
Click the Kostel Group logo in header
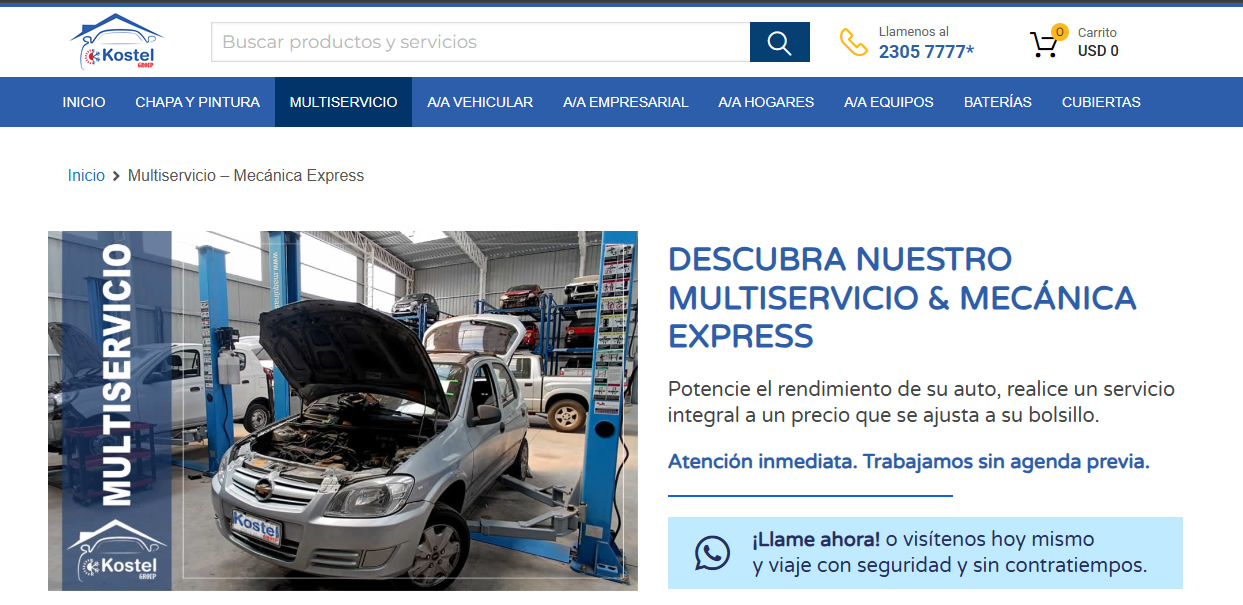pos(116,42)
